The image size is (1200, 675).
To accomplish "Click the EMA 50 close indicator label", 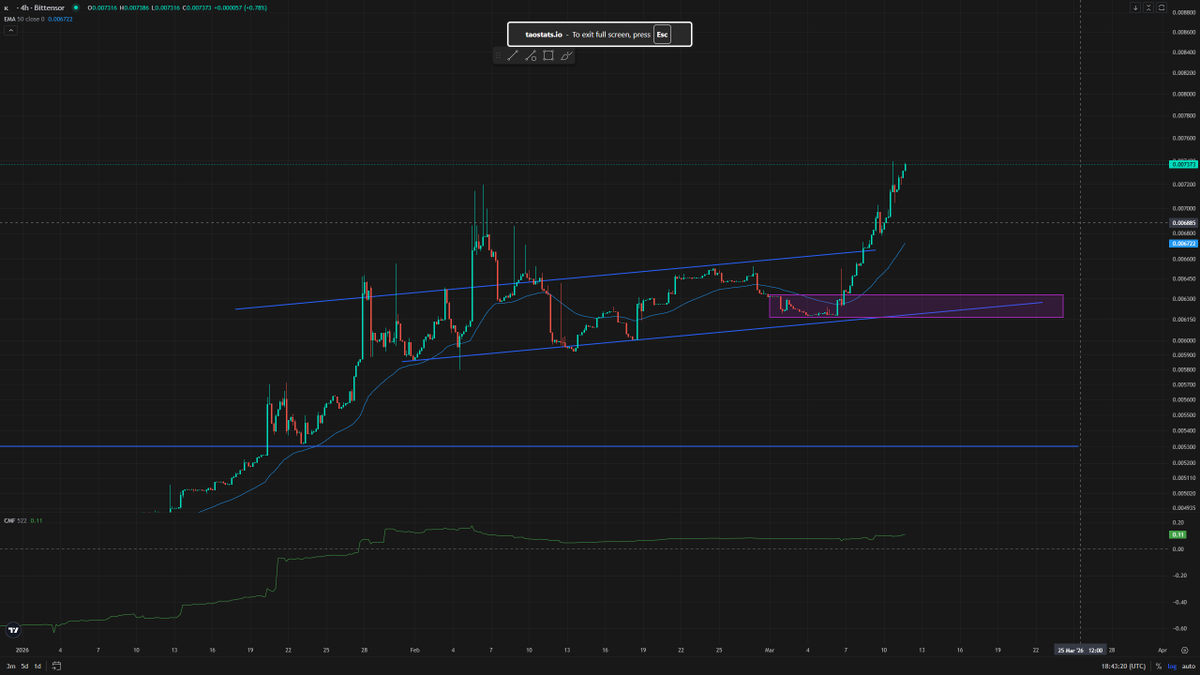I will coord(23,19).
